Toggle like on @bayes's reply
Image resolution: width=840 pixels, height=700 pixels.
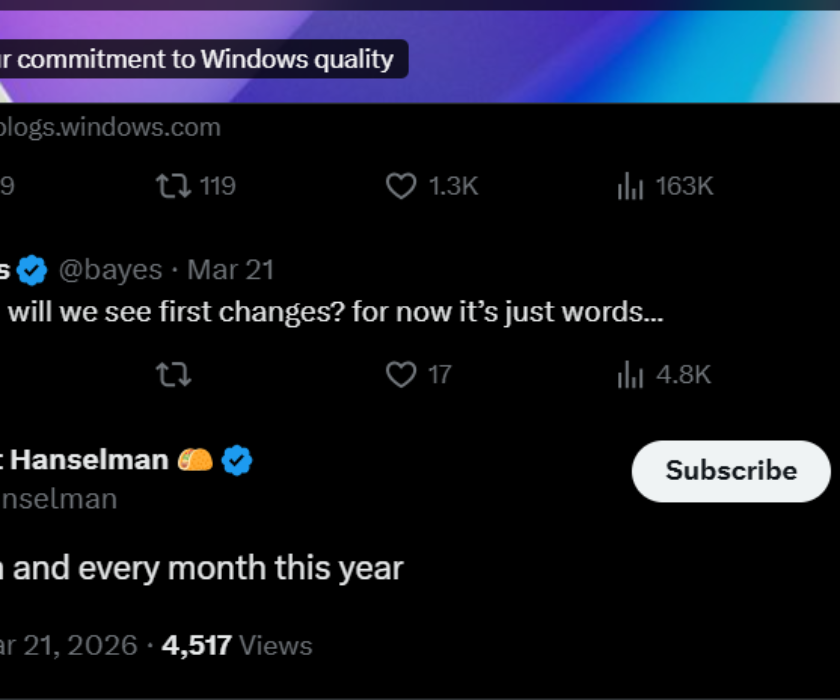401,374
